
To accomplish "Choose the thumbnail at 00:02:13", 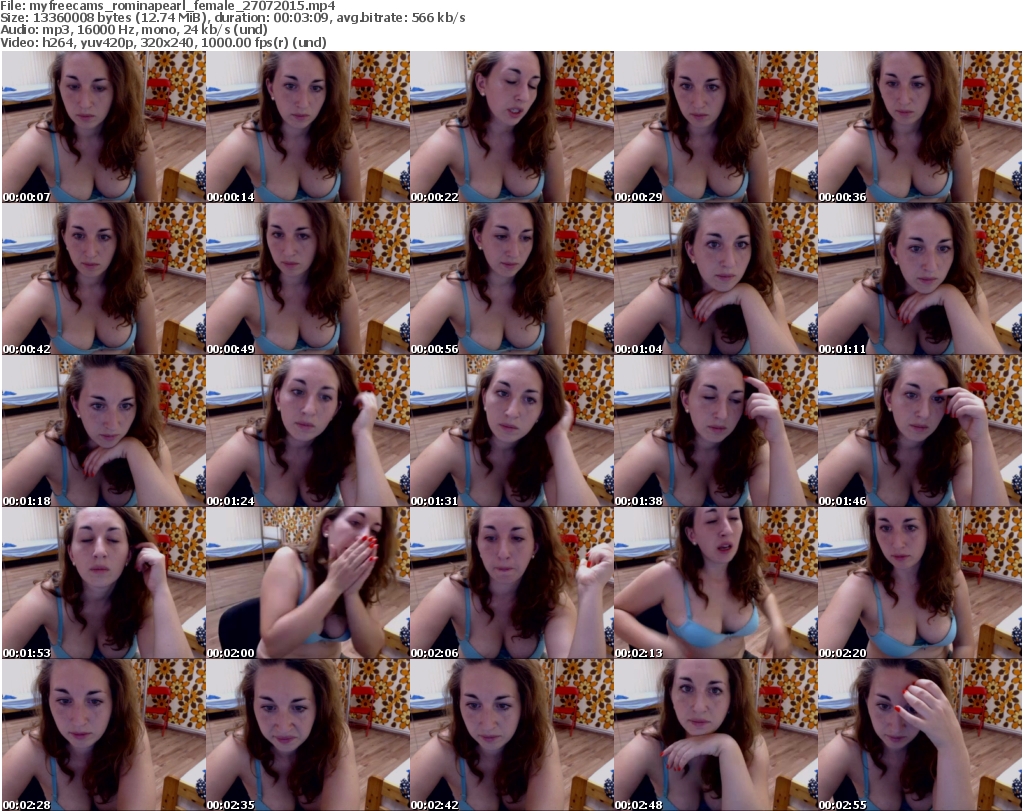I will pos(715,583).
